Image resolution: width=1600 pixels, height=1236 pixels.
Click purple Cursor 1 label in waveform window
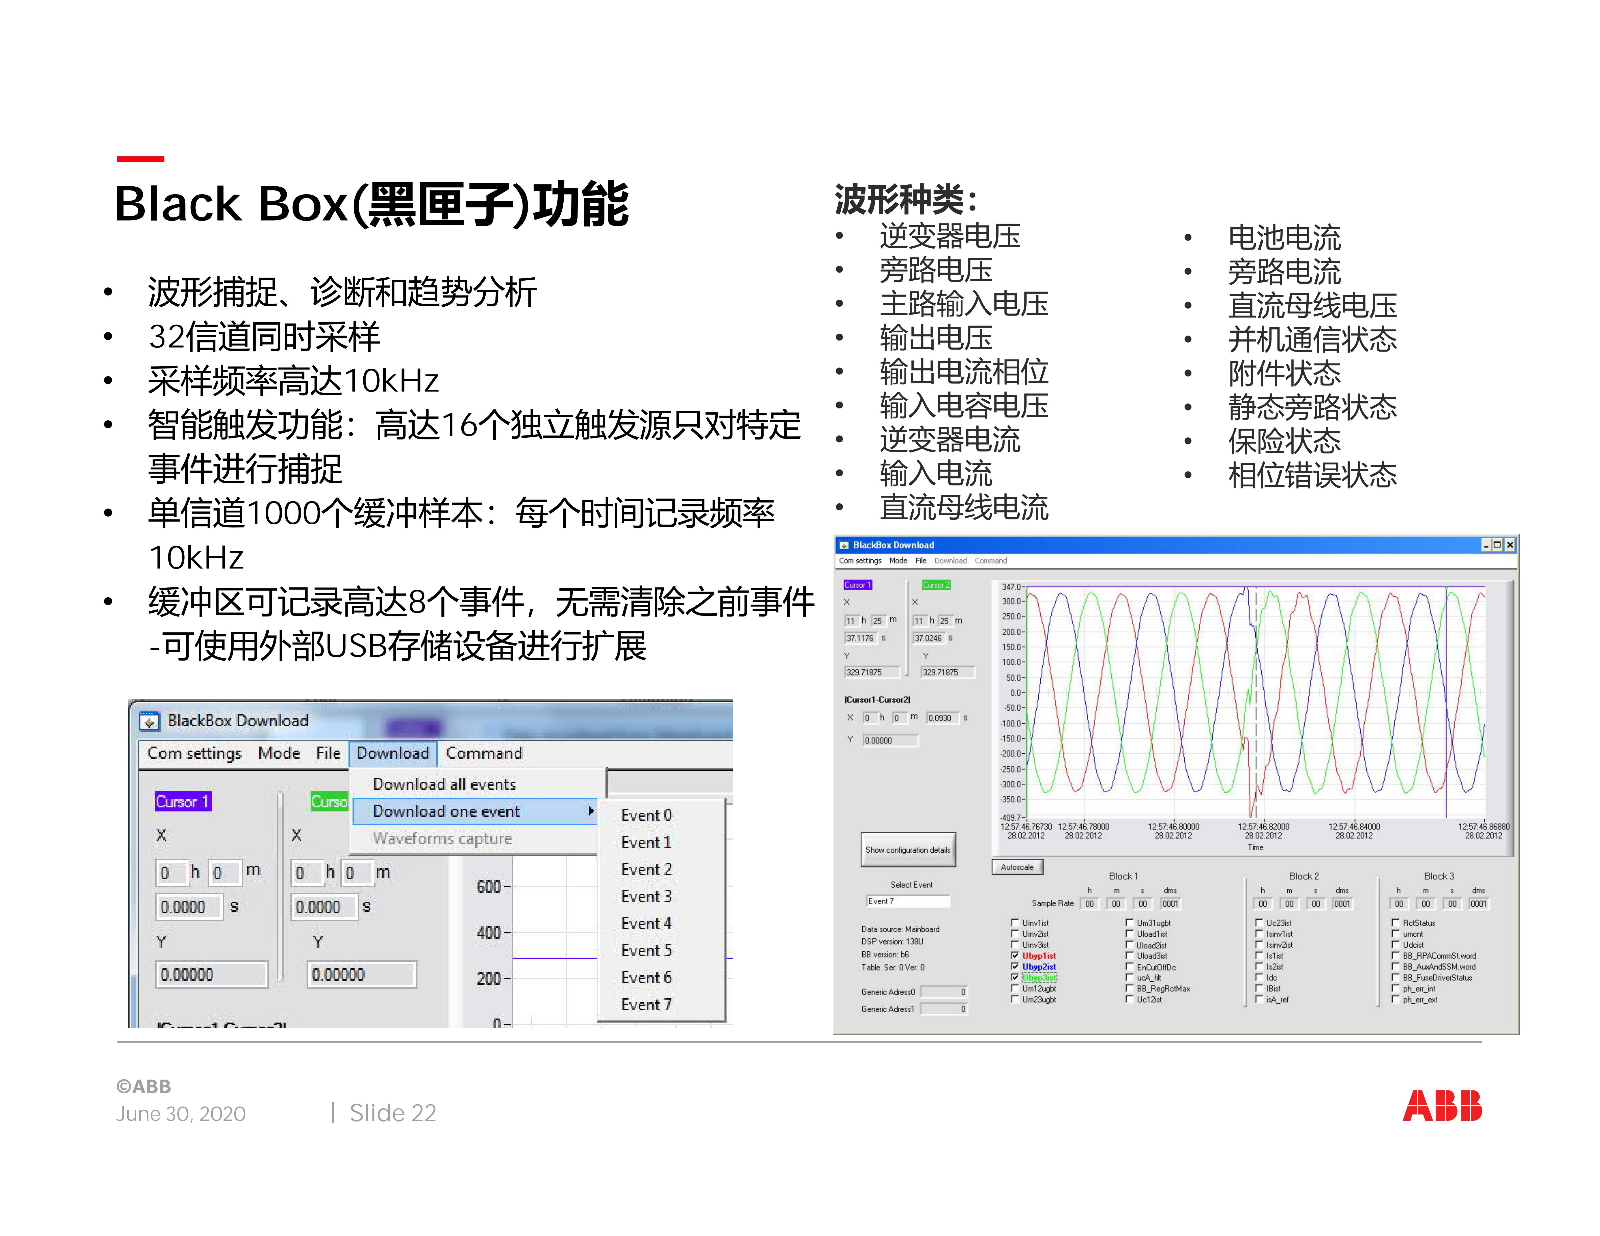pyautogui.click(x=858, y=585)
